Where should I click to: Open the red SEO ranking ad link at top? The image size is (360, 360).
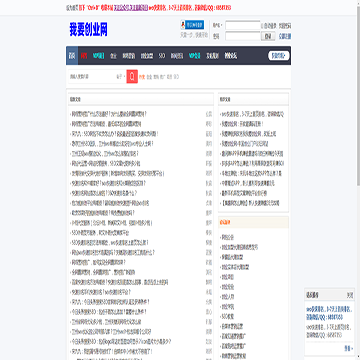pyautogui.click(x=190, y=7)
